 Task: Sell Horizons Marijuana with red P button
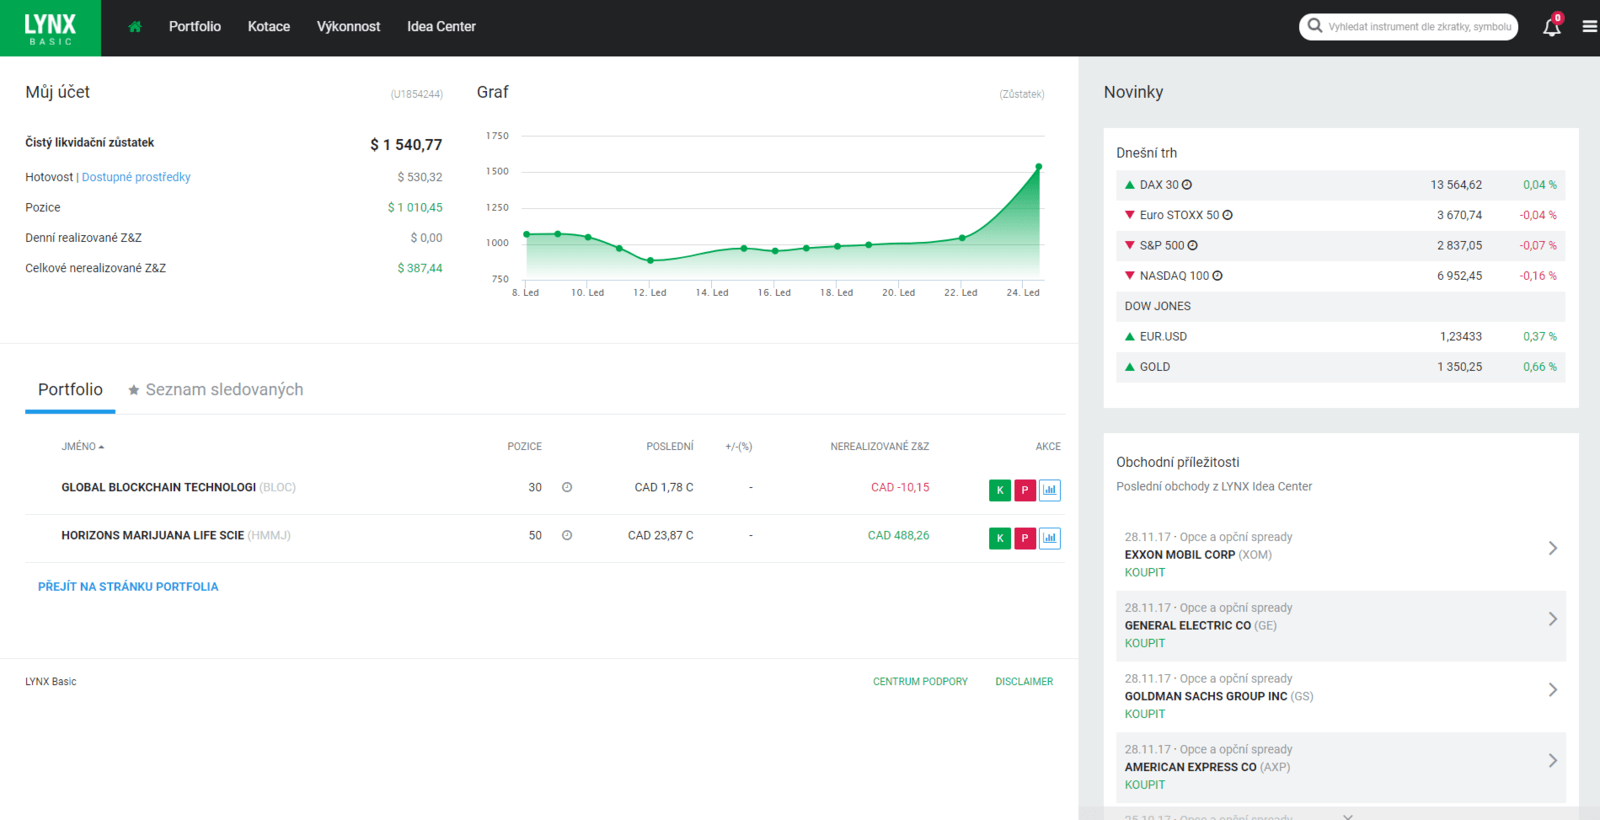click(1025, 538)
